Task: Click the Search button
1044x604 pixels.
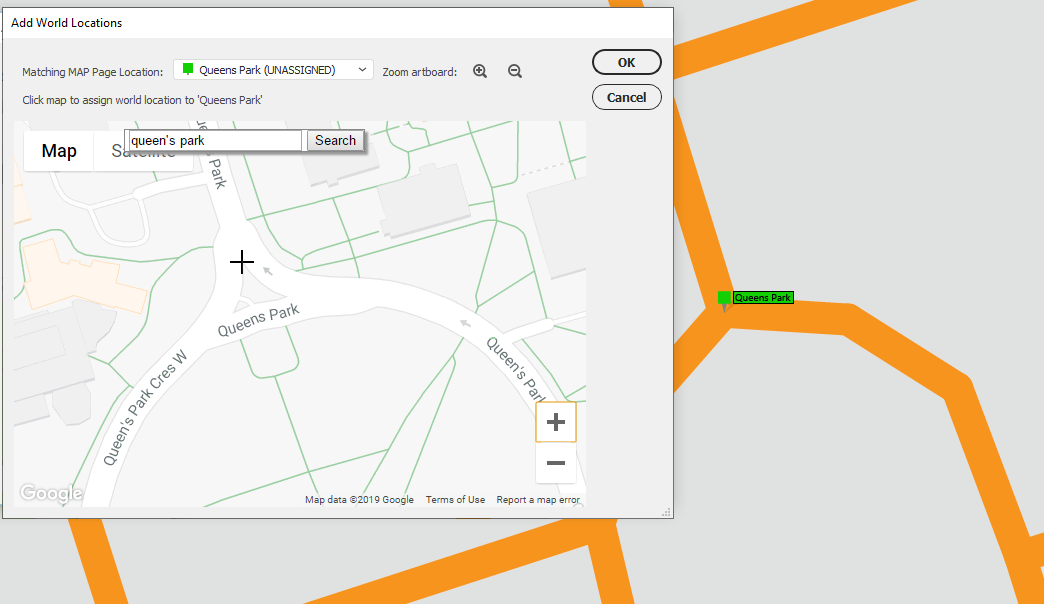Action: pos(336,141)
